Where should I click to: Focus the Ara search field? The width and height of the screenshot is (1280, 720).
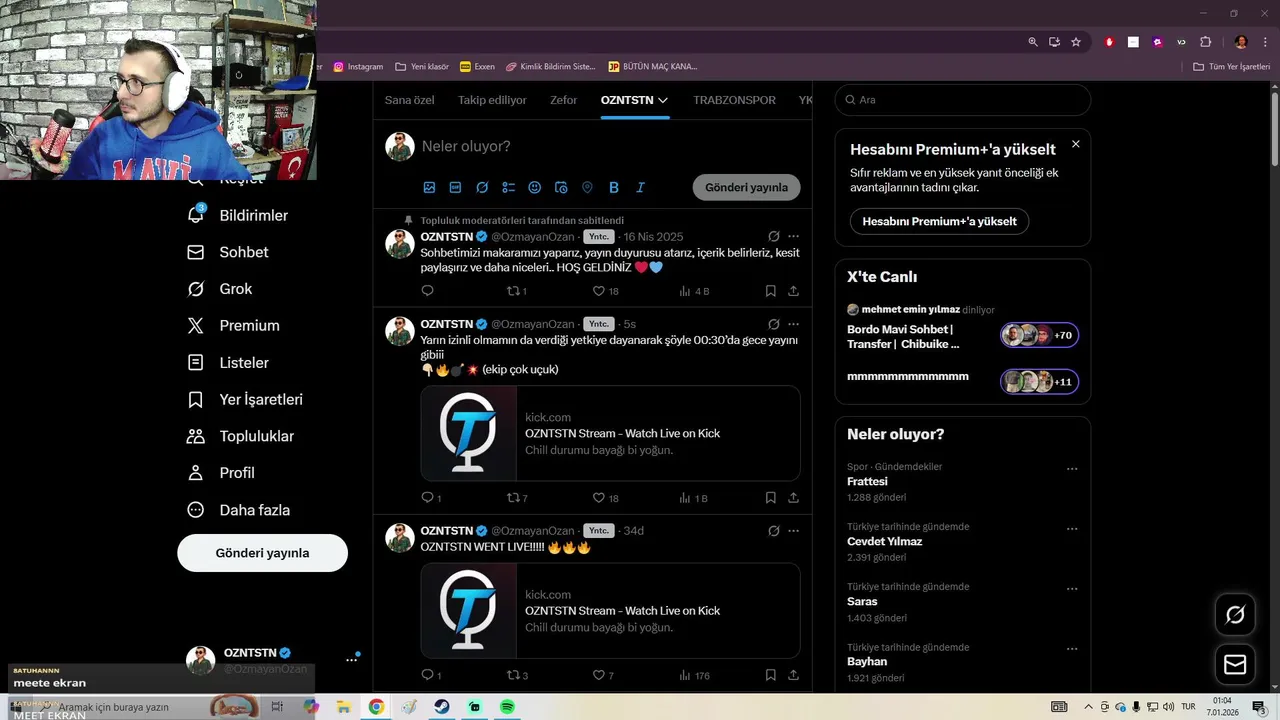pos(963,100)
